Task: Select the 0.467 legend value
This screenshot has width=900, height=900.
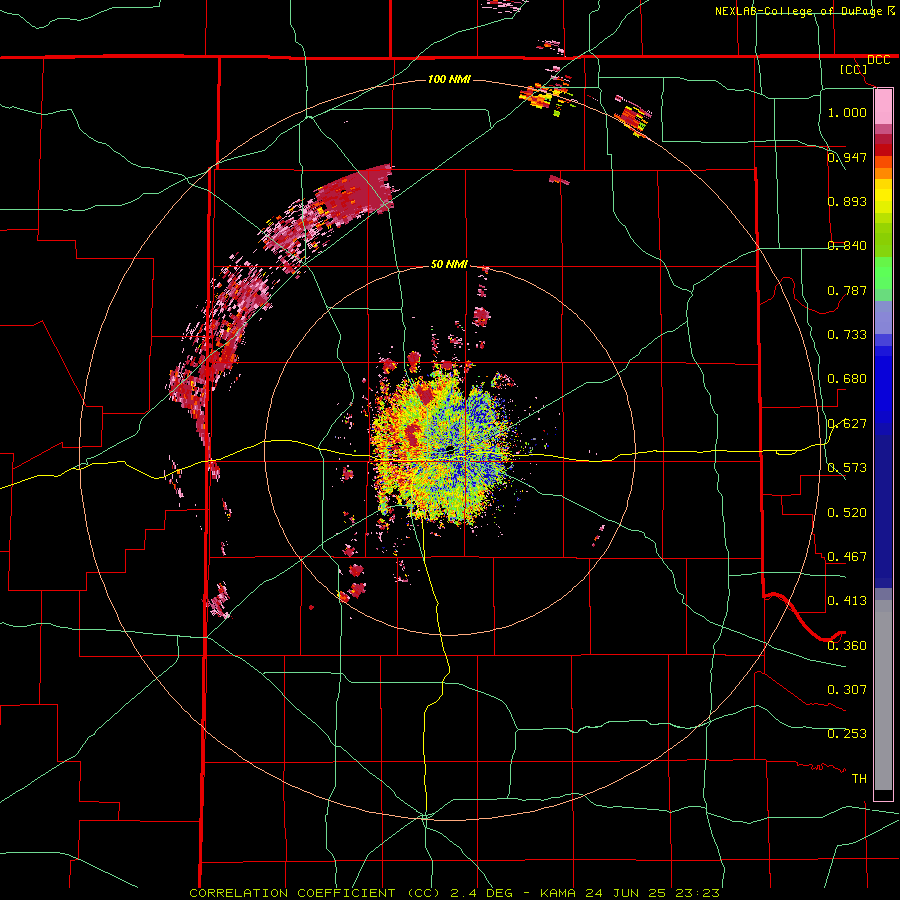Action: click(x=847, y=556)
